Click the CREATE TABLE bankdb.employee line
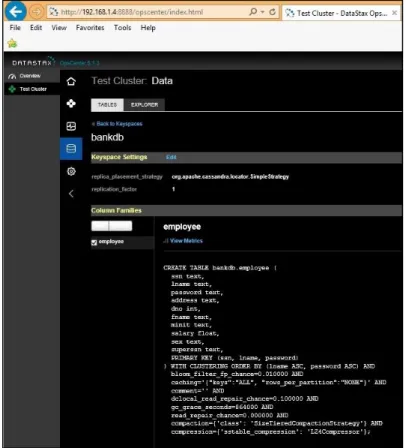406x448 pixels. pos(220,268)
